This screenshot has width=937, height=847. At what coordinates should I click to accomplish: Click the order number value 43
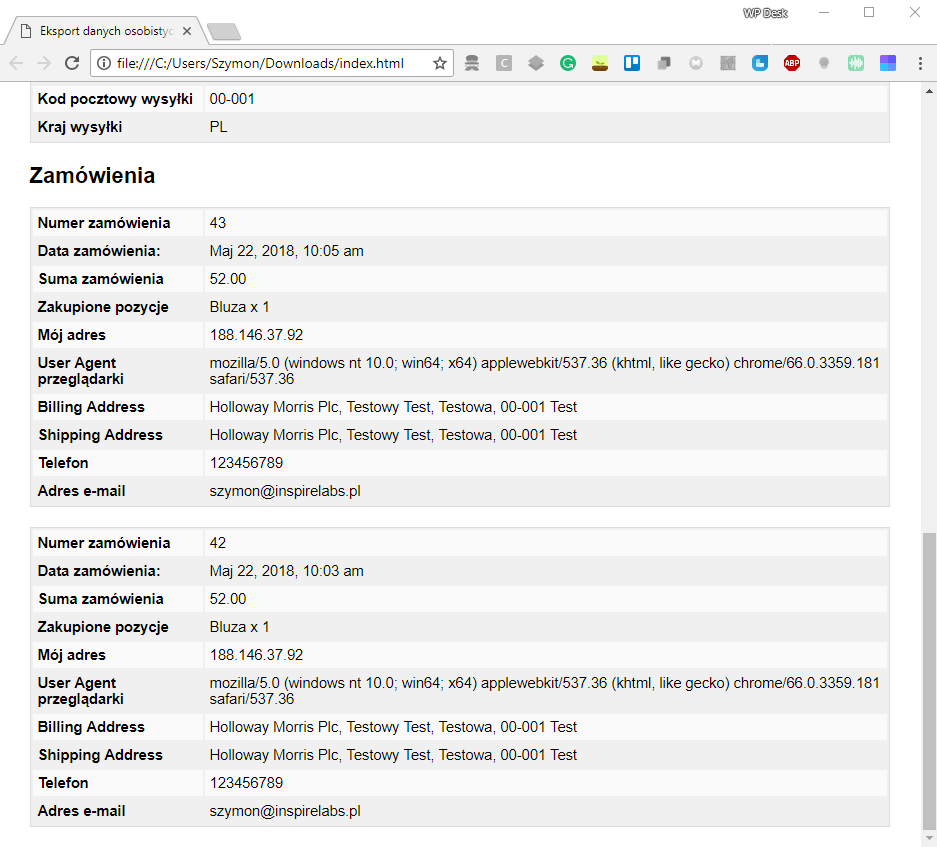(x=218, y=223)
